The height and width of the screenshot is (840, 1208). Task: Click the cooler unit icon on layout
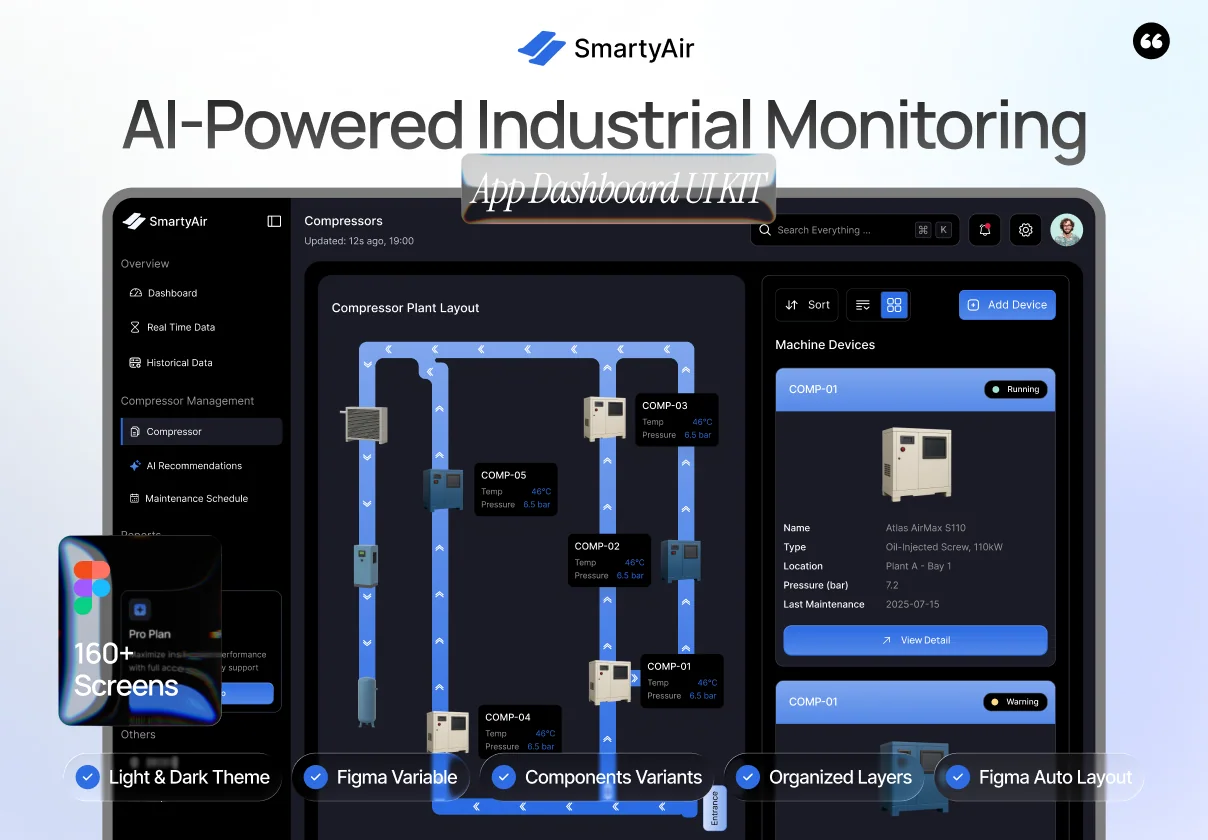[365, 424]
